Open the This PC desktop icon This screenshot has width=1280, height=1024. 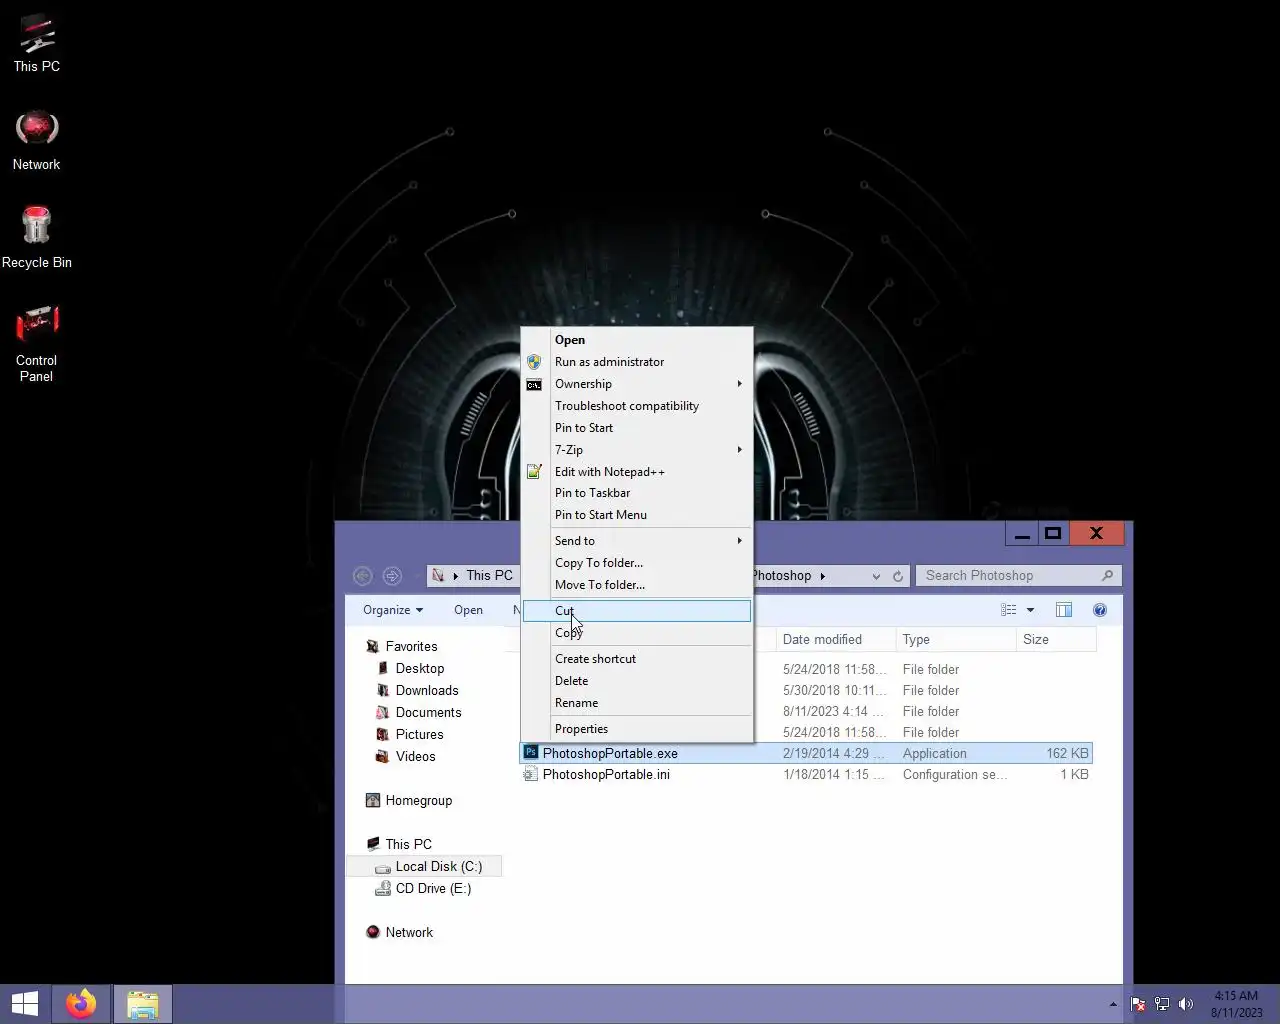[37, 43]
